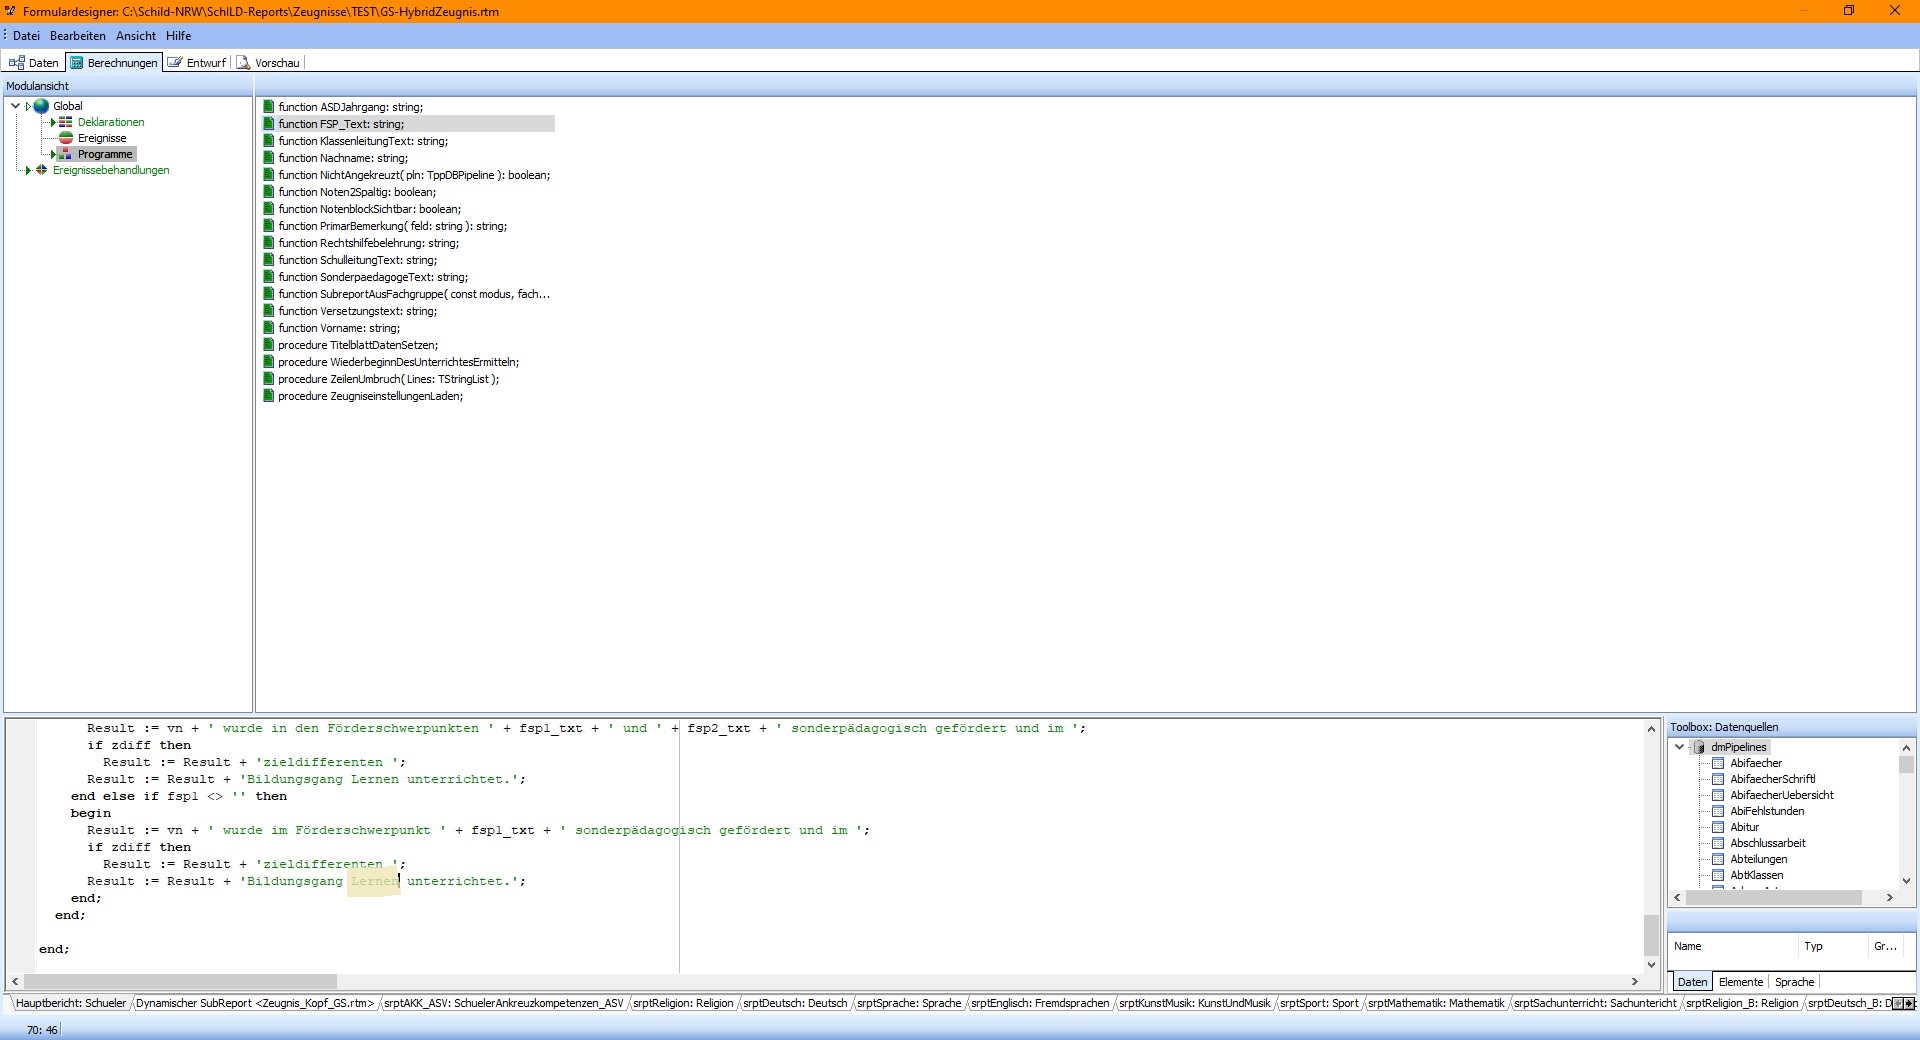Open the Hilfe menu
The height and width of the screenshot is (1040, 1920).
[x=179, y=36]
